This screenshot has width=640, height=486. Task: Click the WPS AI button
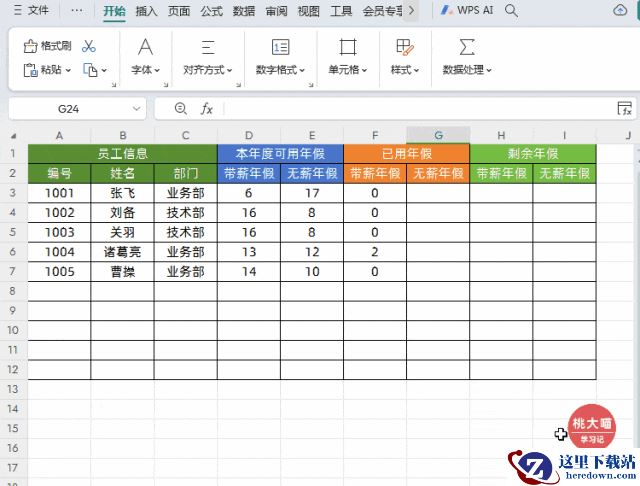click(x=467, y=11)
